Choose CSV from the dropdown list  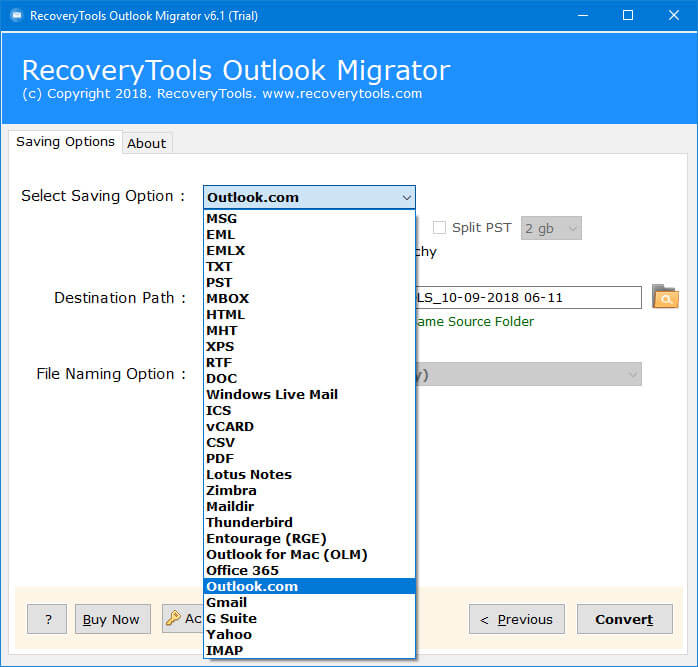[309, 443]
